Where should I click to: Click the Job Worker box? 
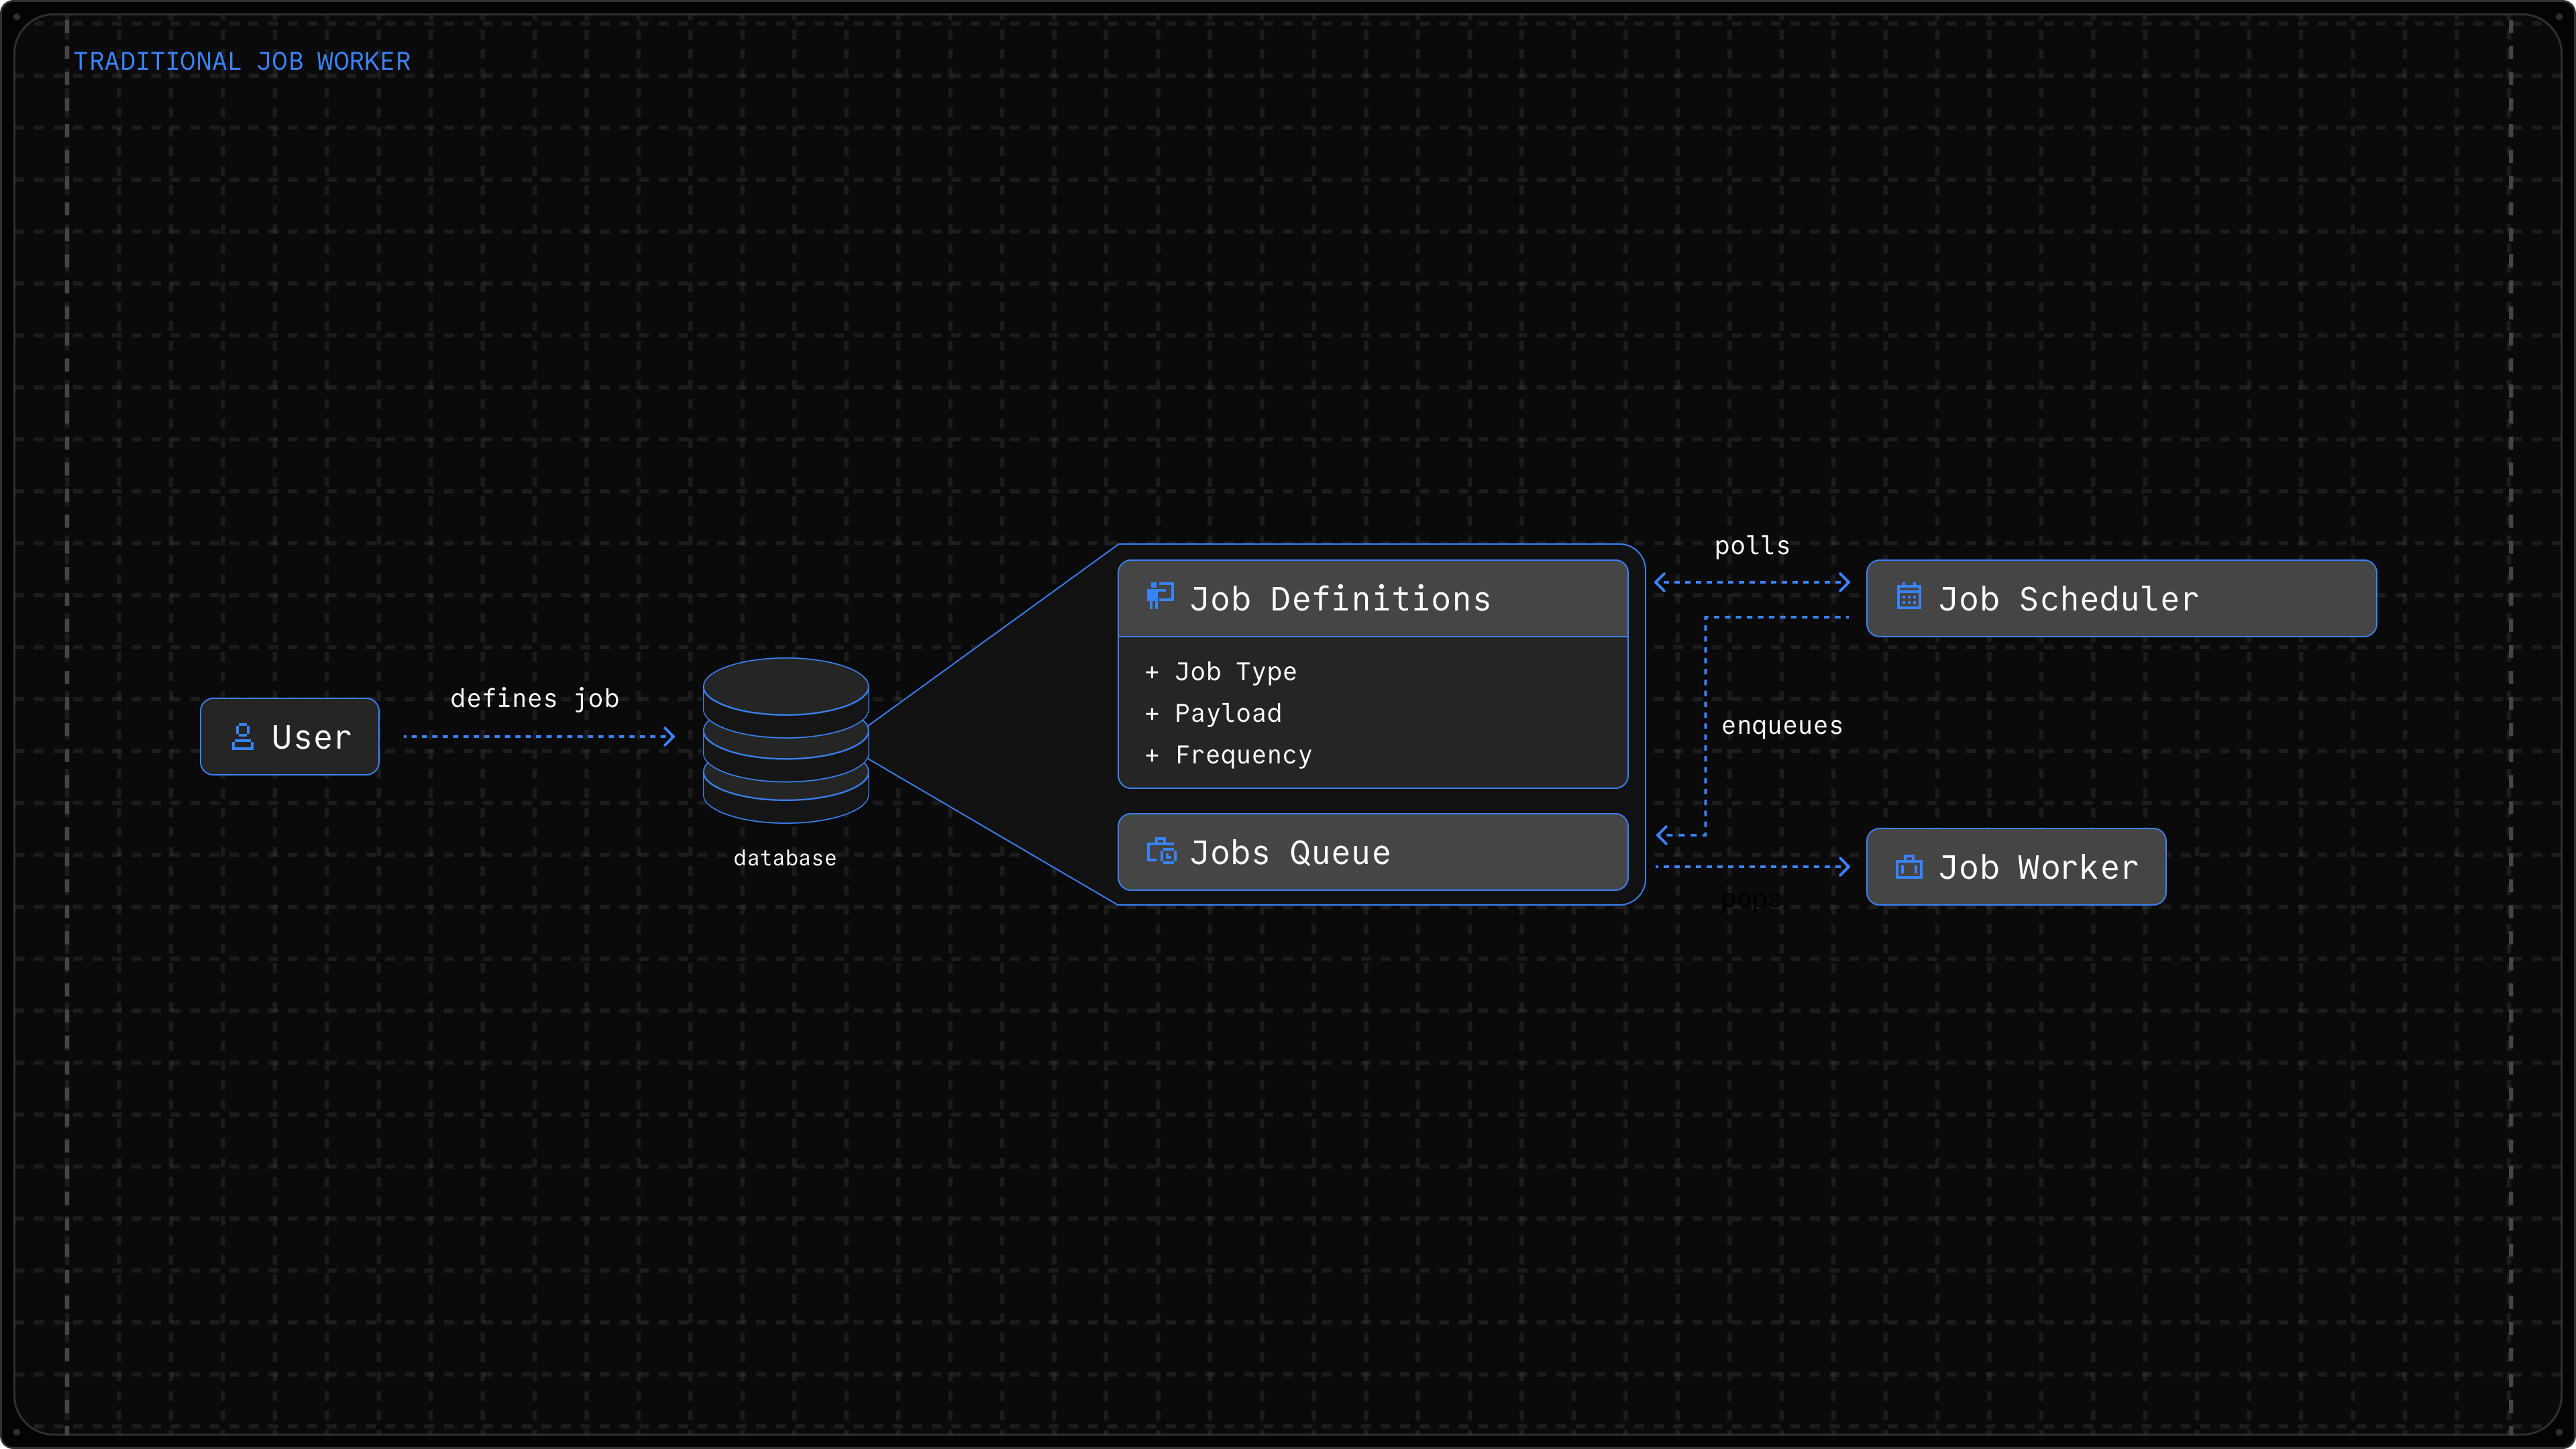pyautogui.click(x=2016, y=867)
